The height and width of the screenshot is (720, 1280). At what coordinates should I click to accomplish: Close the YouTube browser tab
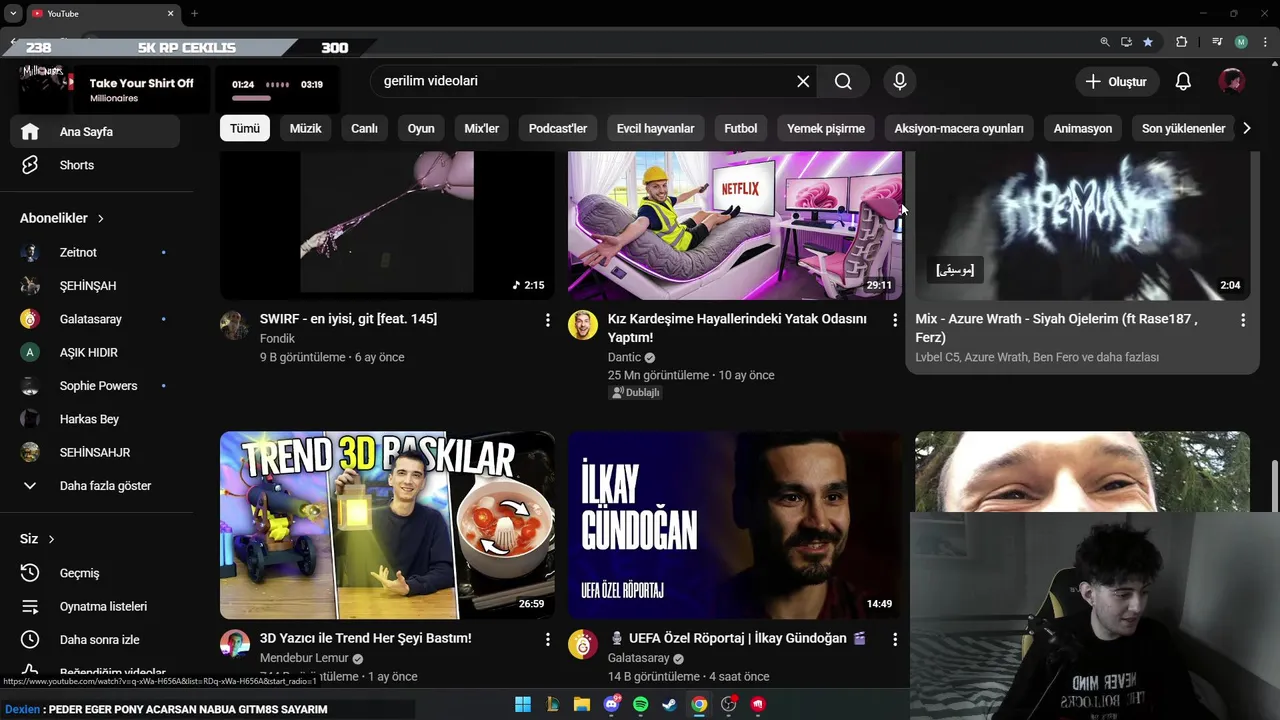(x=170, y=13)
